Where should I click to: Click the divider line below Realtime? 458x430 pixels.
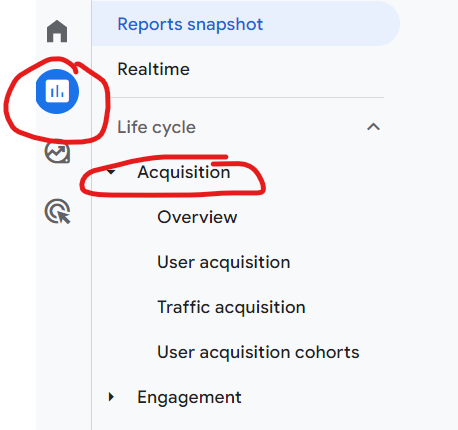[247, 97]
